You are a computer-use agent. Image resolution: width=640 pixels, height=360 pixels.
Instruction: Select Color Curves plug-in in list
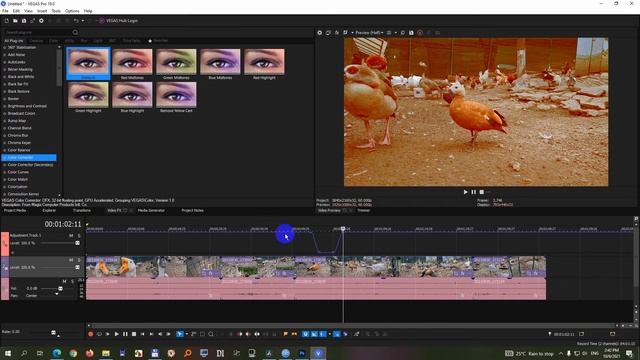point(18,172)
